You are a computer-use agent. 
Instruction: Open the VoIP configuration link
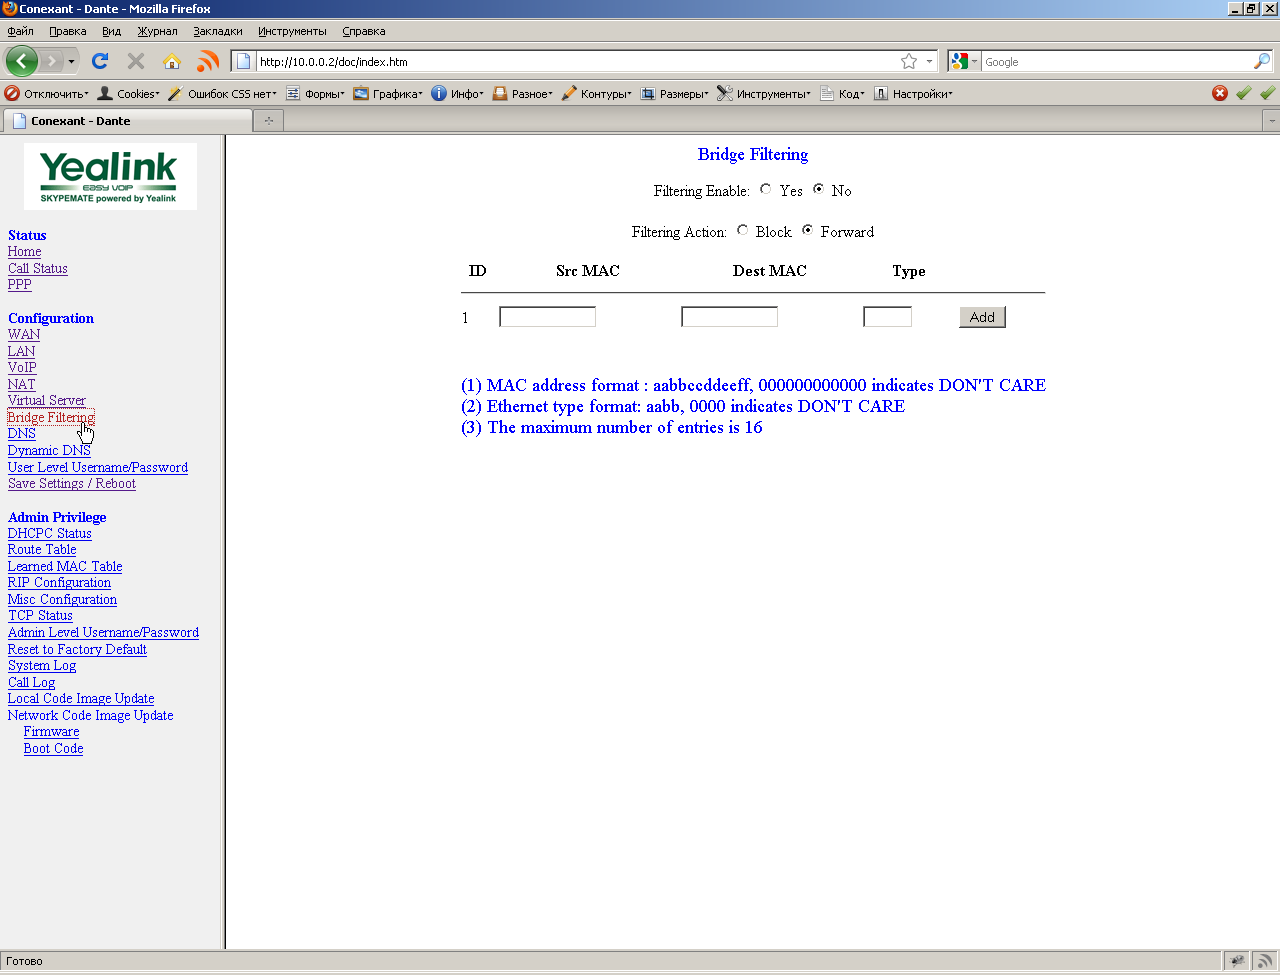click(x=22, y=367)
